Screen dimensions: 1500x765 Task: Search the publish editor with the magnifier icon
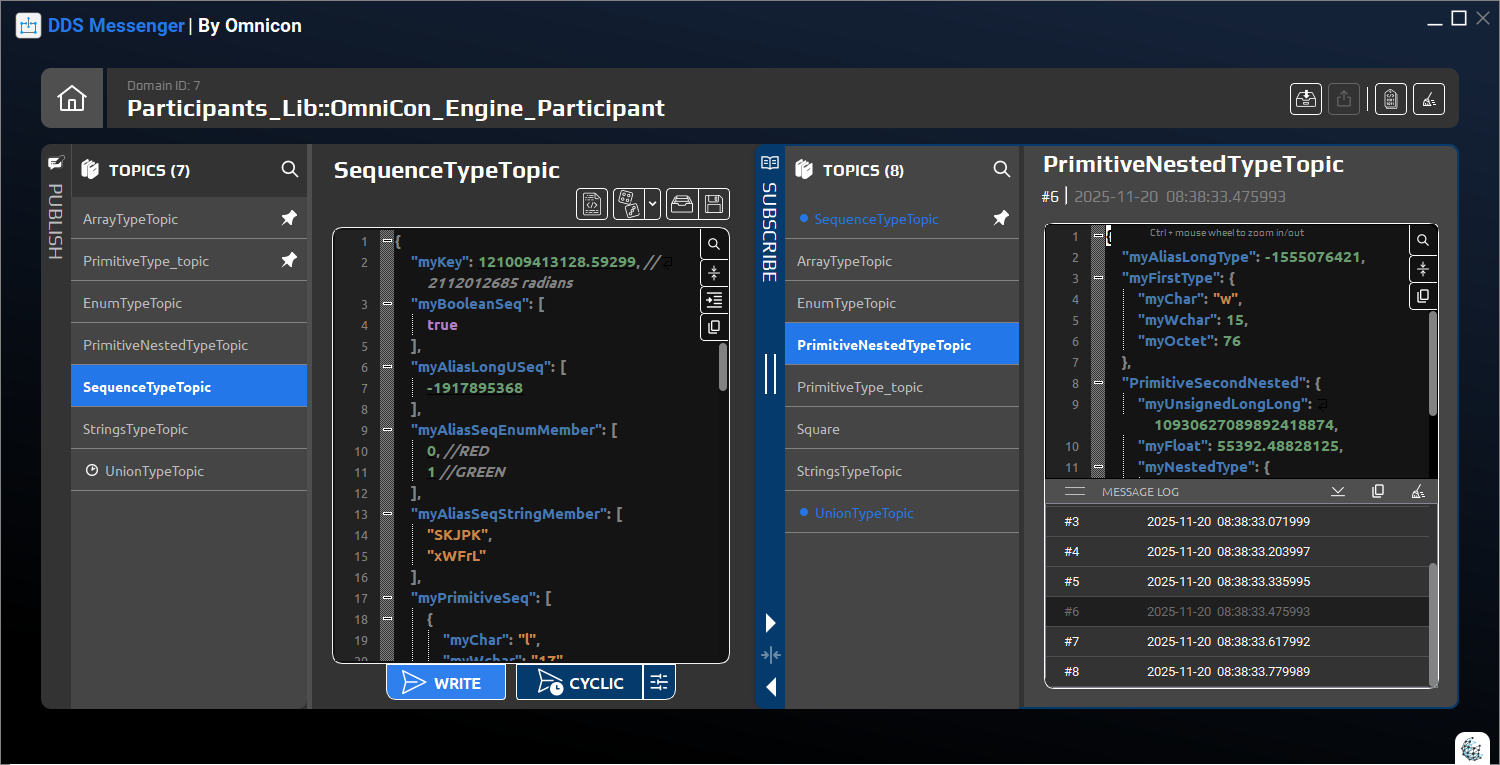click(714, 243)
